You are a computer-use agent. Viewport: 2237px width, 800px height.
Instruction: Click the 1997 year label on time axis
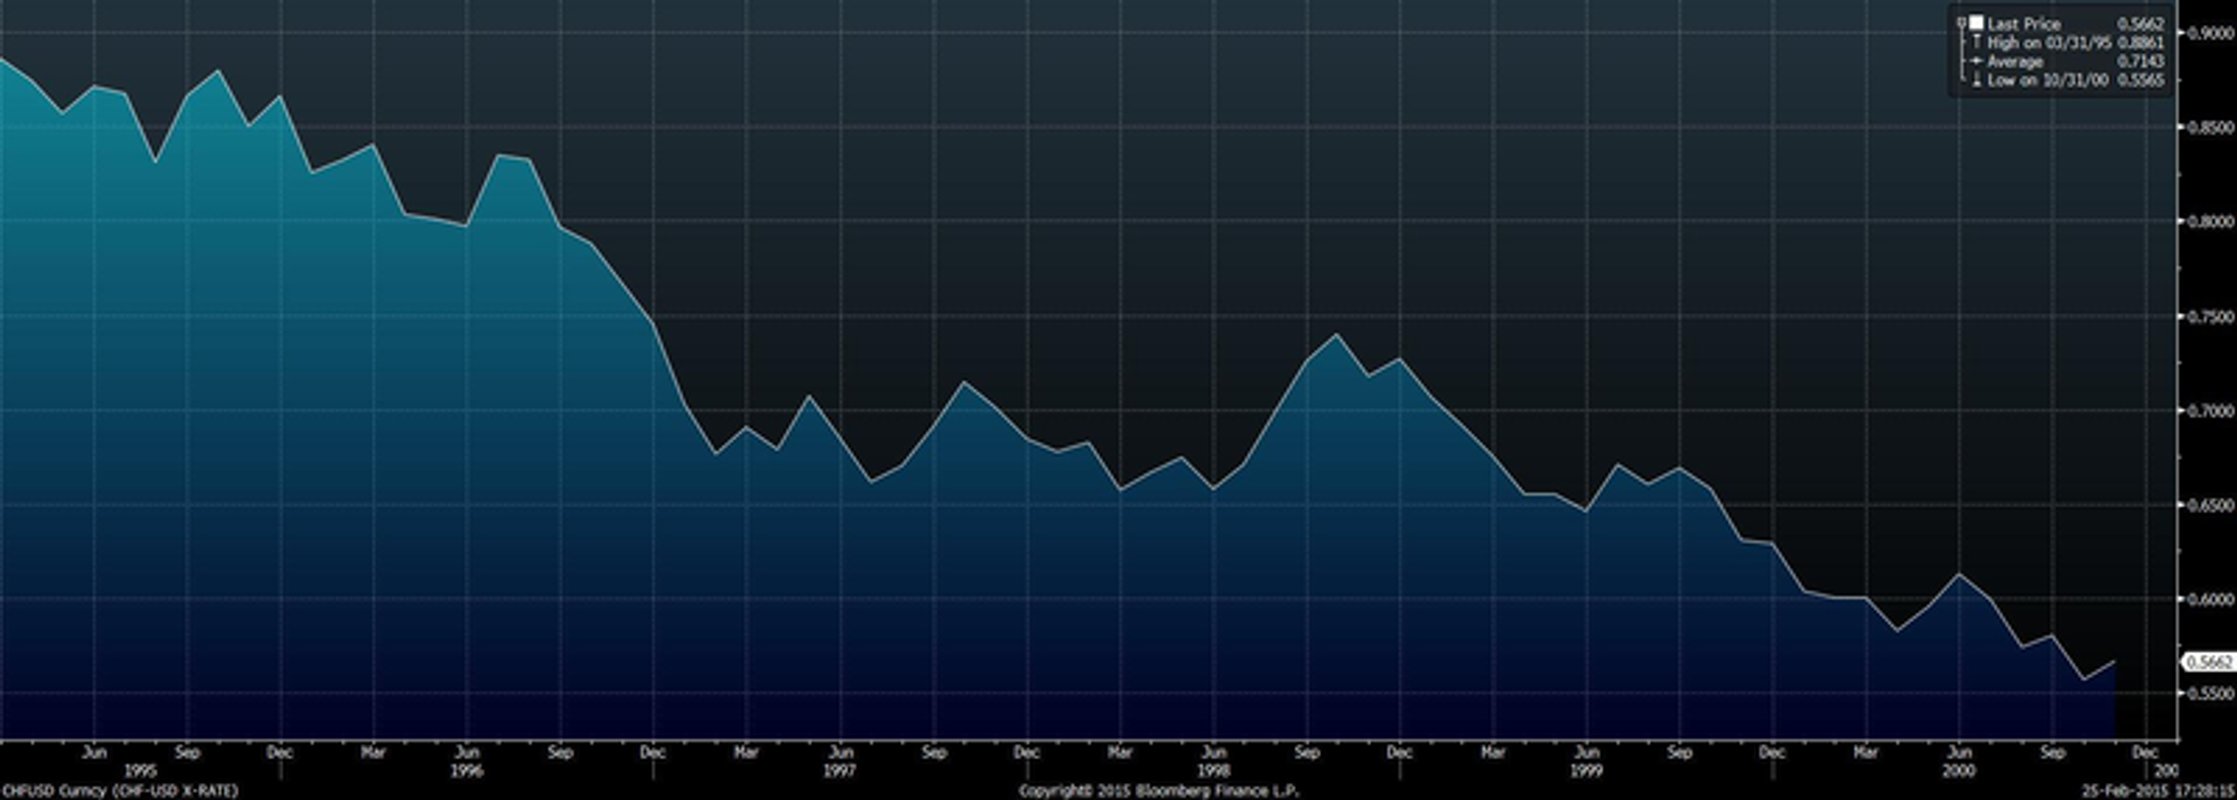840,771
